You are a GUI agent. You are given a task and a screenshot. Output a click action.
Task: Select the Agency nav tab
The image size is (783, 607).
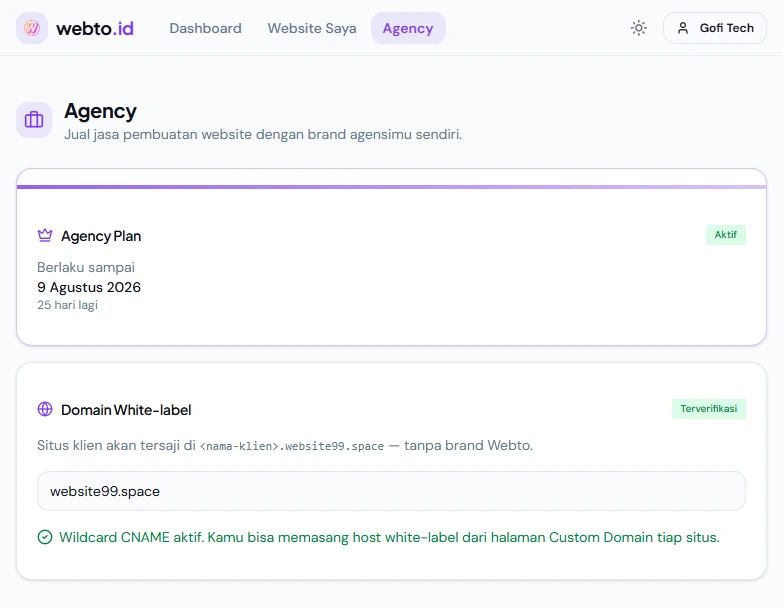coord(408,28)
